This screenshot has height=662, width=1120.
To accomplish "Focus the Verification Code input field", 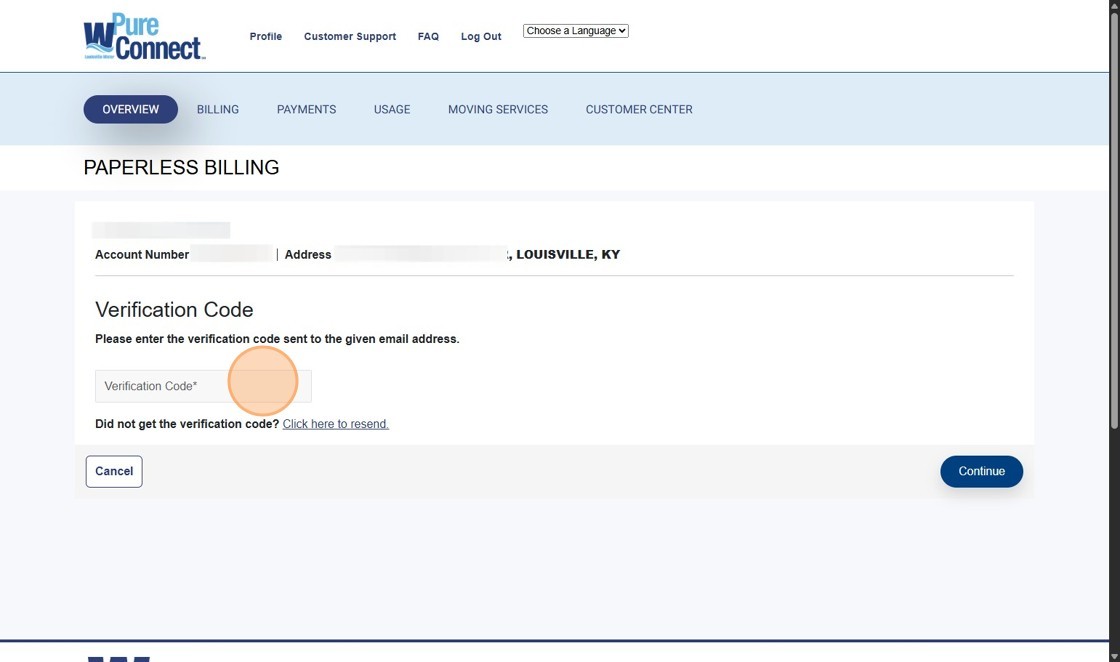I will coord(203,386).
